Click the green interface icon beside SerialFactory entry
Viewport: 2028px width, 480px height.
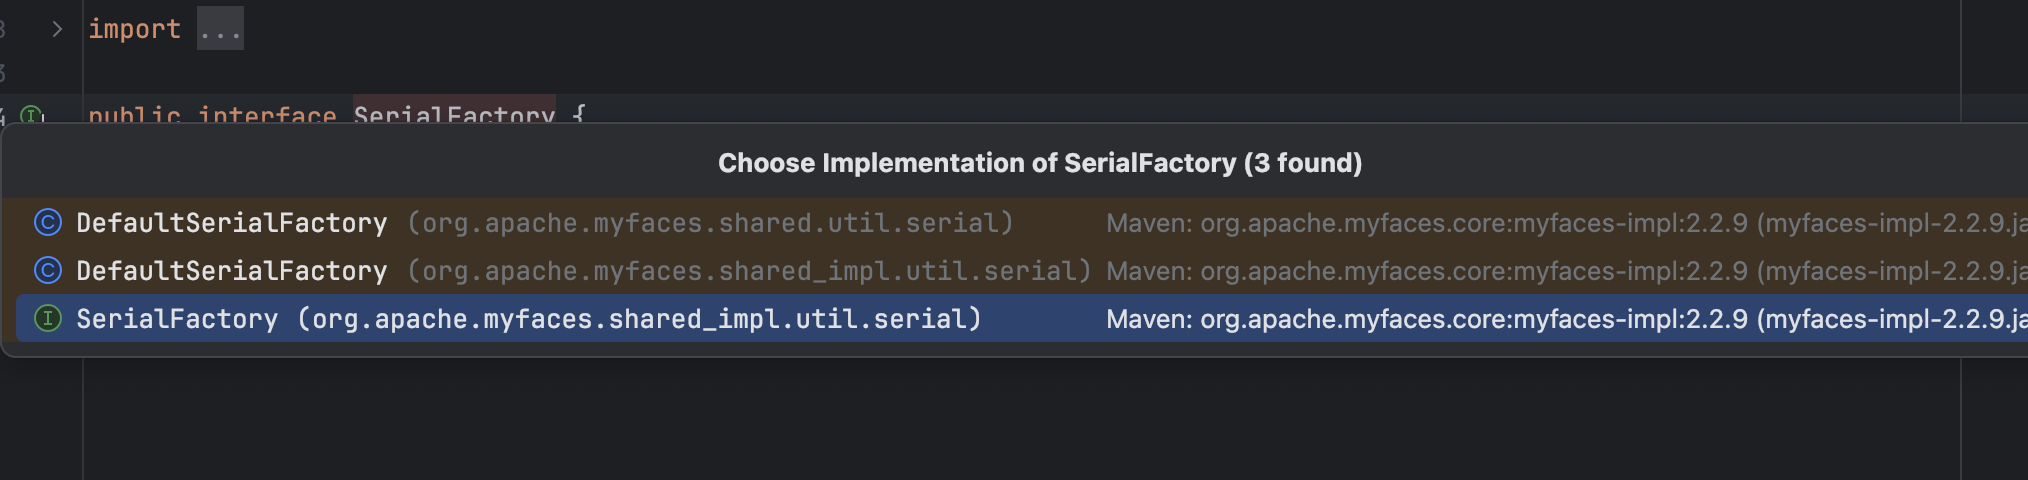48,318
